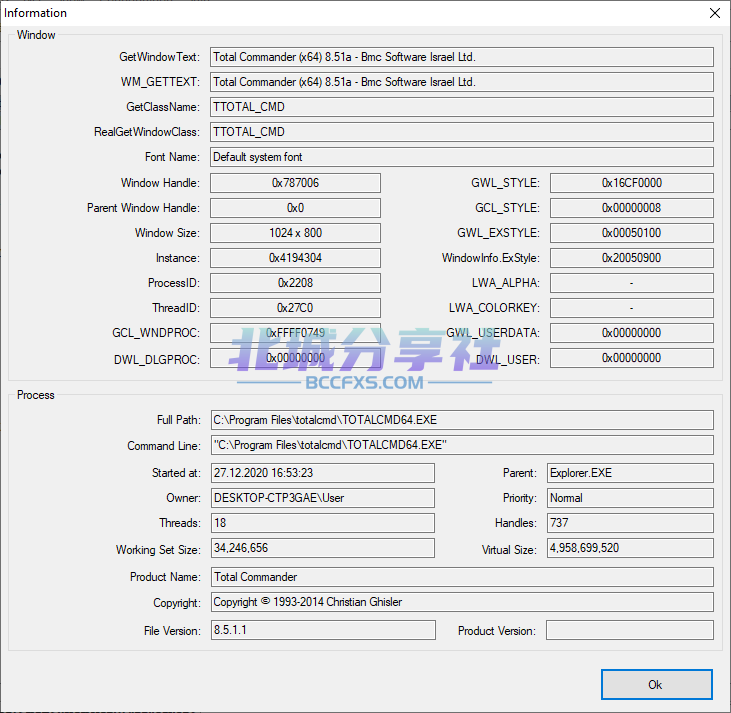Click the 'Full Path:' label
Screen dimensions: 731x713
(x=179, y=420)
